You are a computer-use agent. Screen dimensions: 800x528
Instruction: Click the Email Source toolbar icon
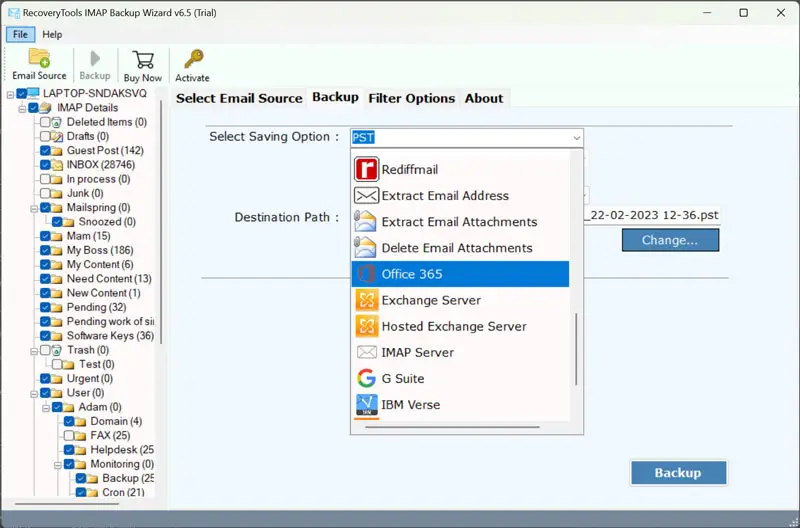[39, 58]
